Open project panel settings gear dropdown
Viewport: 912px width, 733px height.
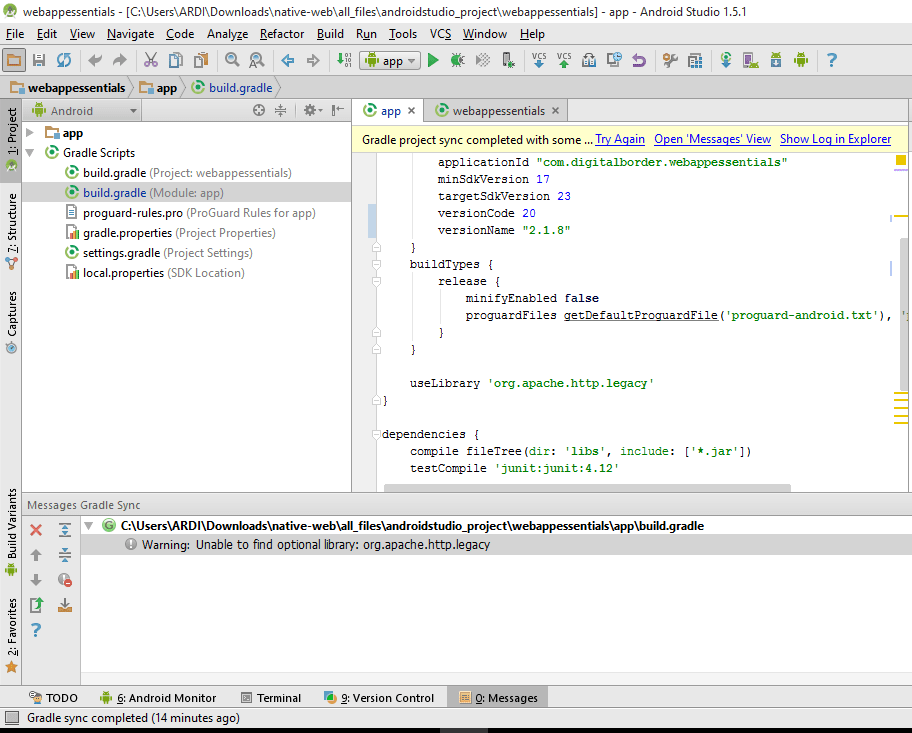tap(313, 110)
